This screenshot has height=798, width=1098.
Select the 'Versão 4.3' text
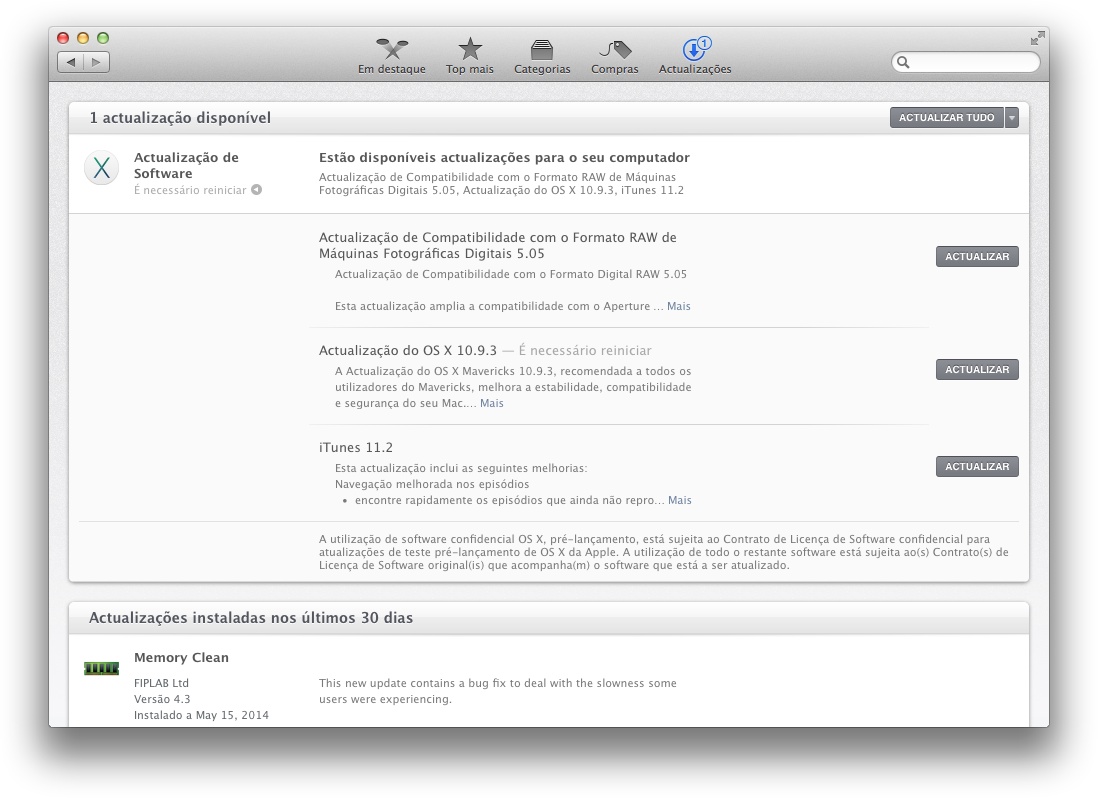pyautogui.click(x=162, y=699)
